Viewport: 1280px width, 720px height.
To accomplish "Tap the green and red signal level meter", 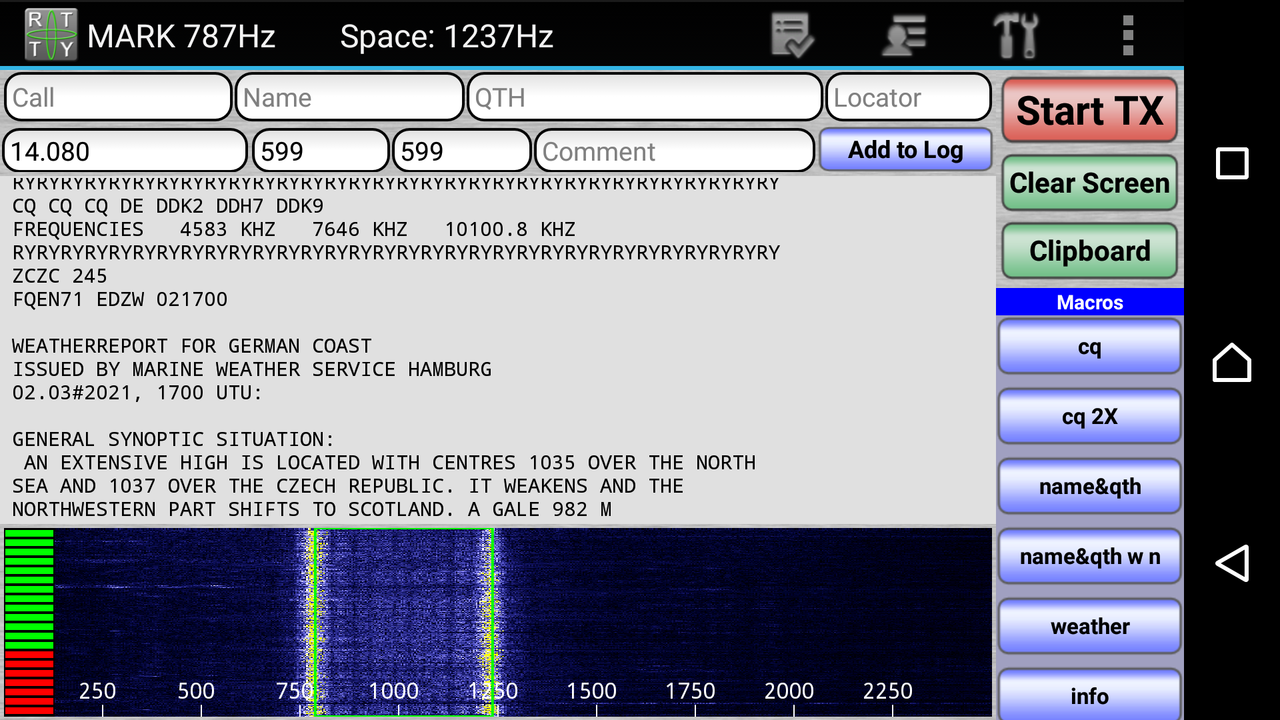I will pyautogui.click(x=29, y=620).
